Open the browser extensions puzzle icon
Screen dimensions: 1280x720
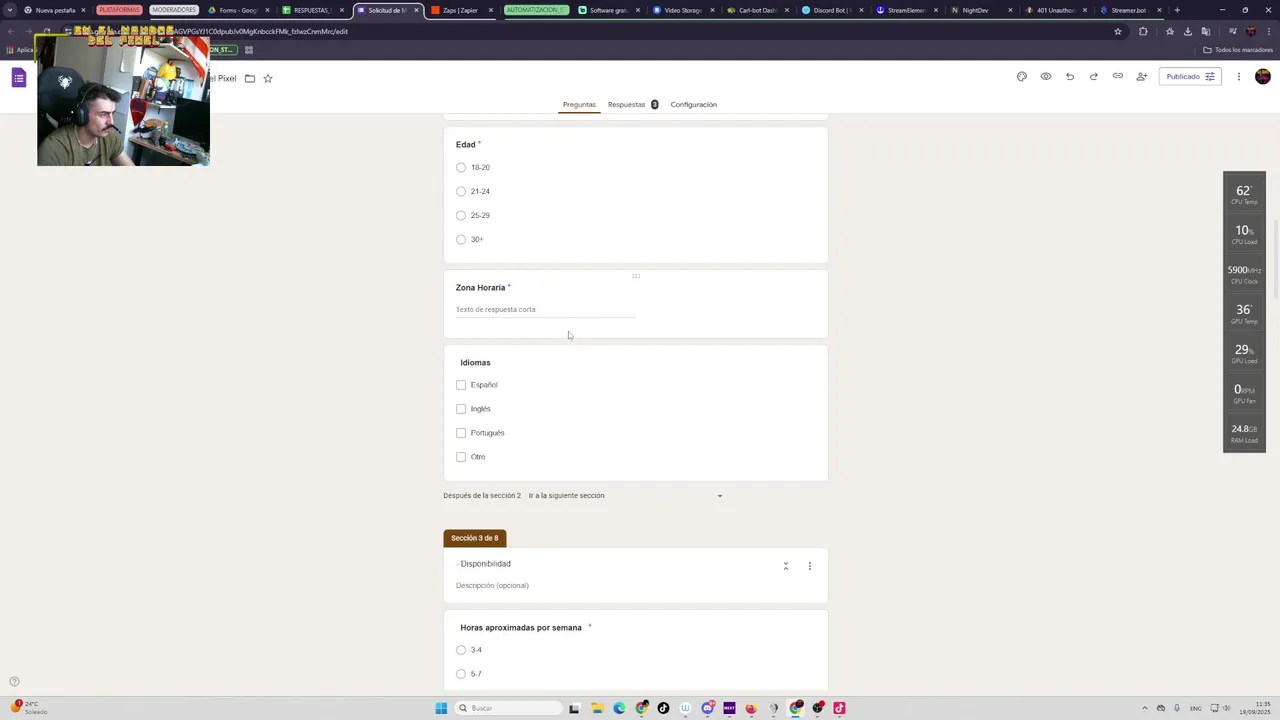pos(1143,31)
